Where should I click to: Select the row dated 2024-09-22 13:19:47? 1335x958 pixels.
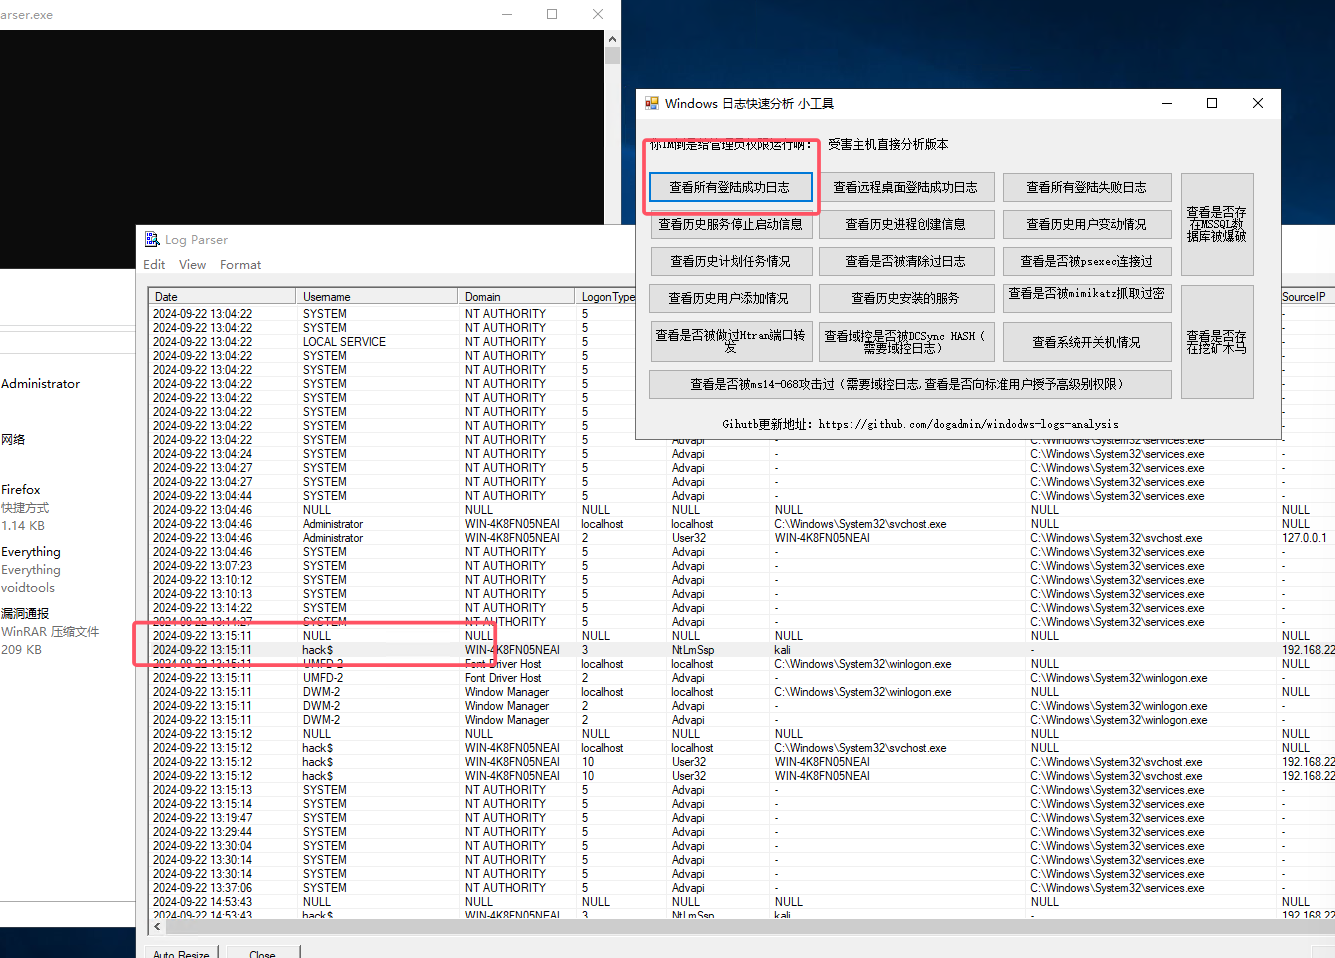(x=741, y=818)
